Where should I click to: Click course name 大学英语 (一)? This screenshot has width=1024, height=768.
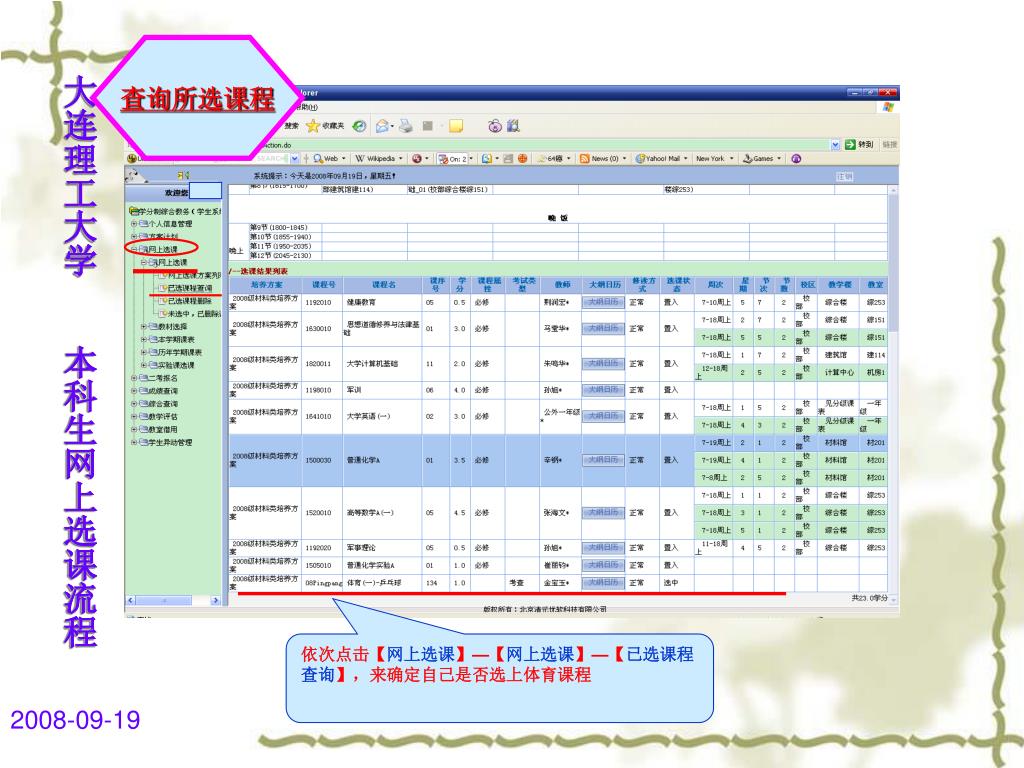(368, 416)
